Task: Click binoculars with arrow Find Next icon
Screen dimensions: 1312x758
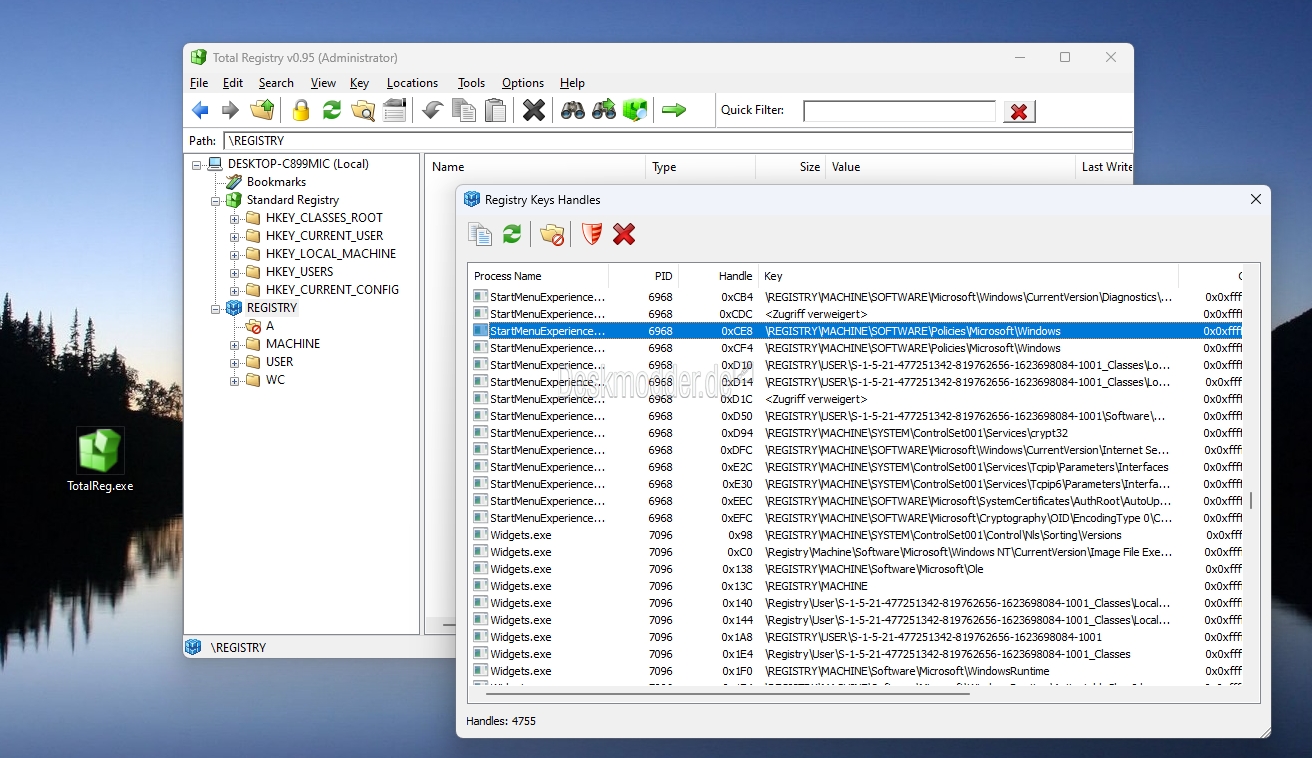Action: tap(604, 110)
